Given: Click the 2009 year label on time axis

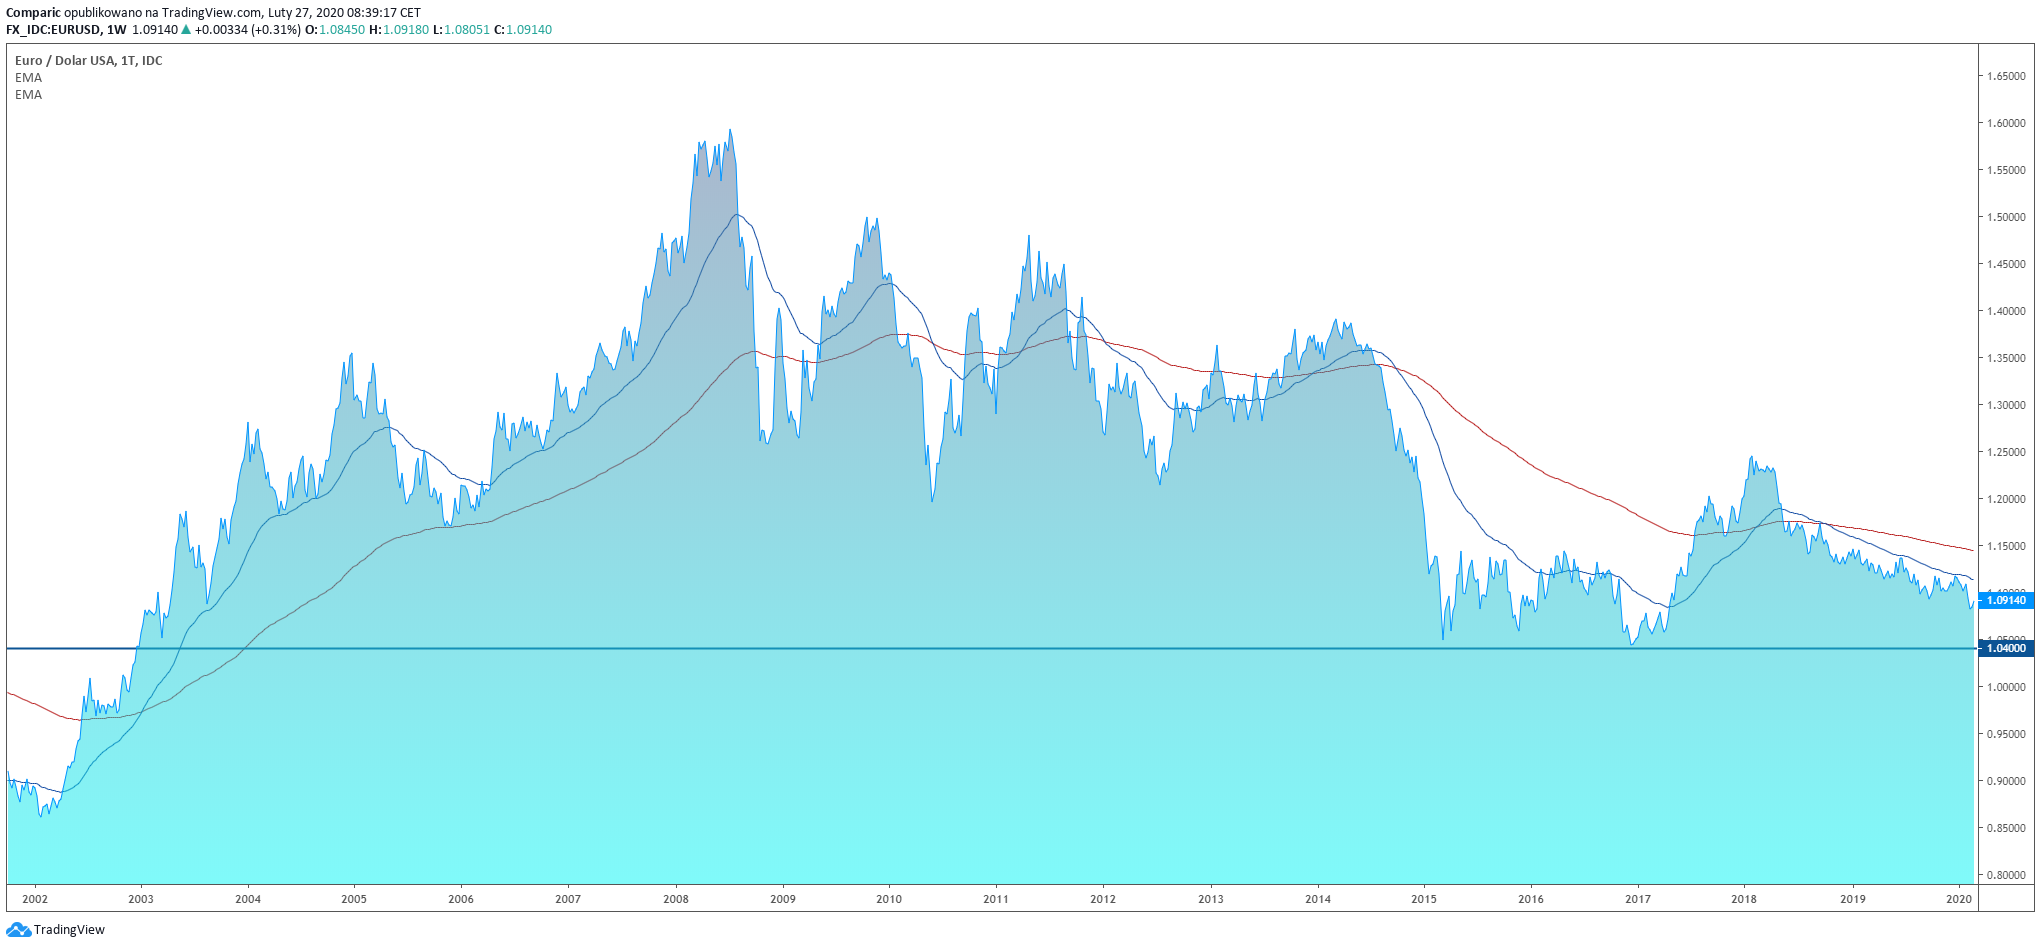Looking at the screenshot, I should [783, 899].
